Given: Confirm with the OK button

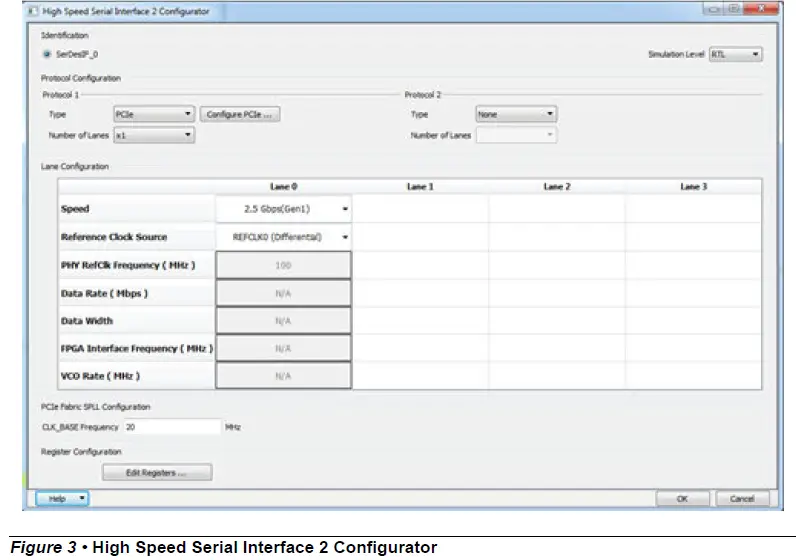Looking at the screenshot, I should (x=682, y=499).
